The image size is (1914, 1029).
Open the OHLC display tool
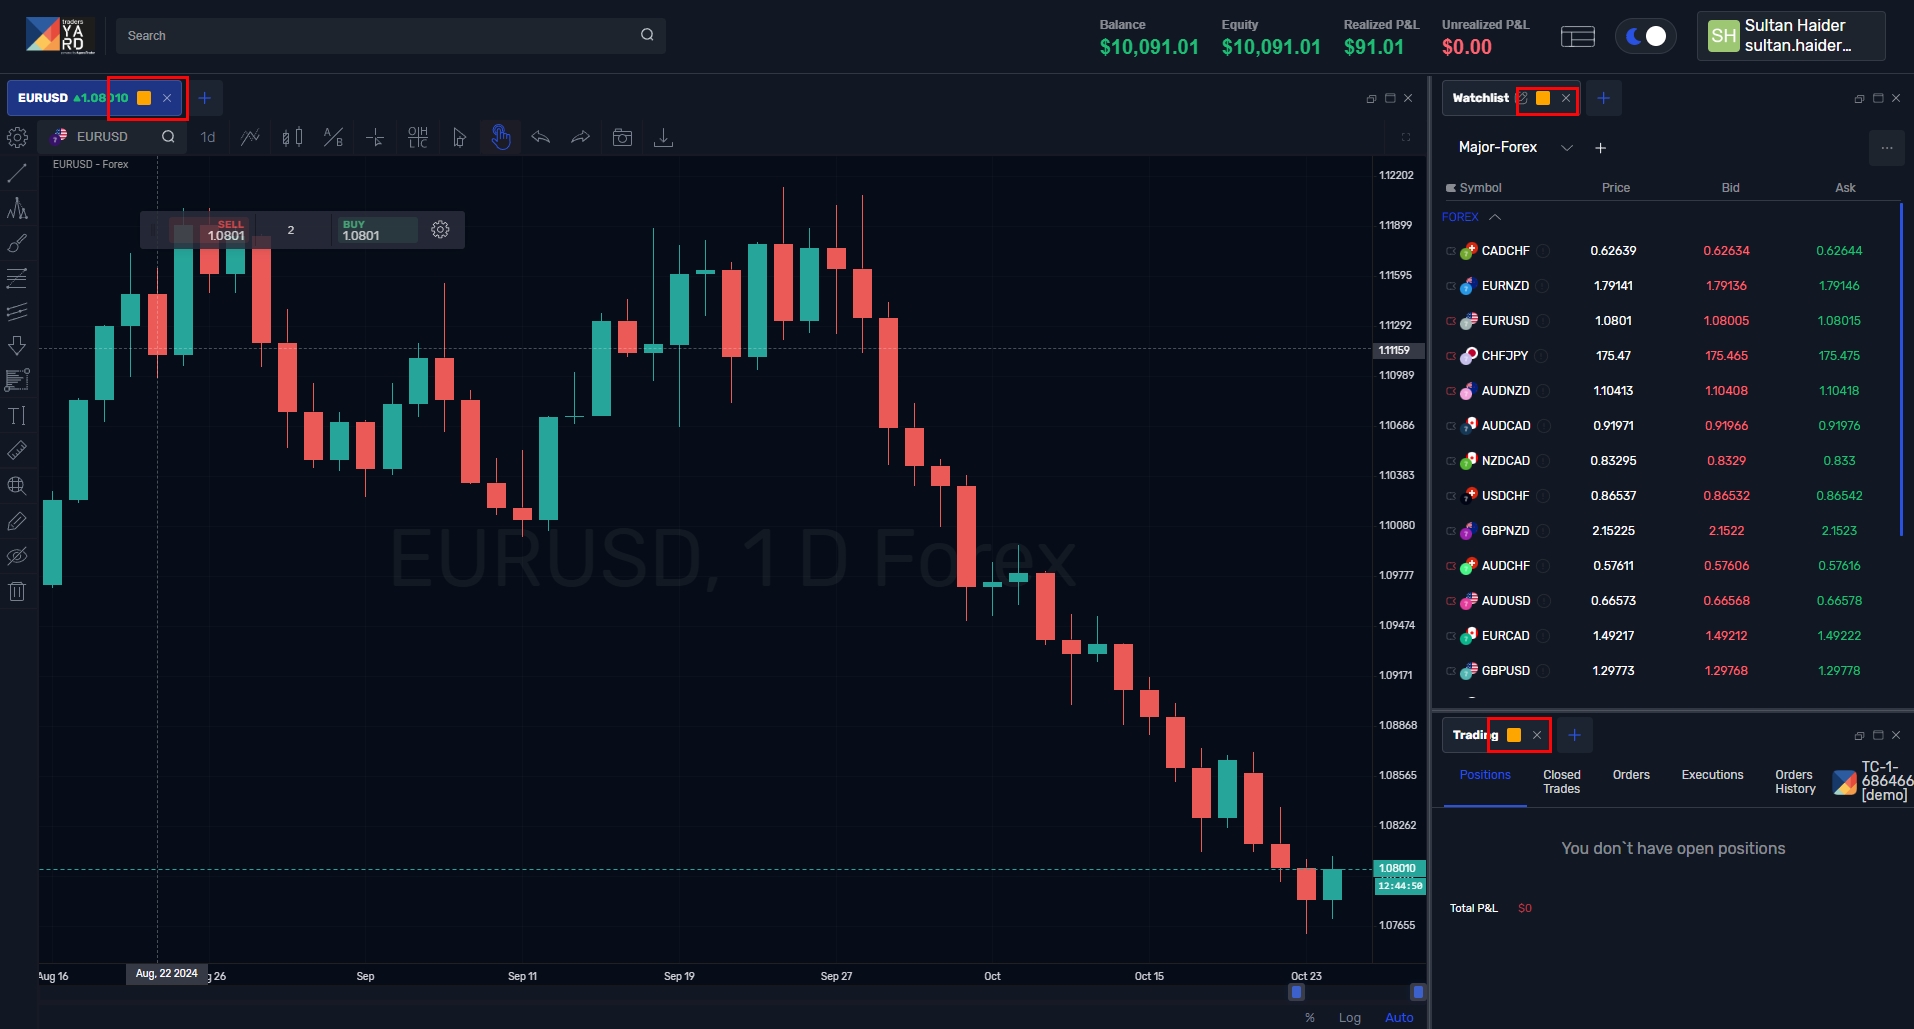pyautogui.click(x=418, y=137)
